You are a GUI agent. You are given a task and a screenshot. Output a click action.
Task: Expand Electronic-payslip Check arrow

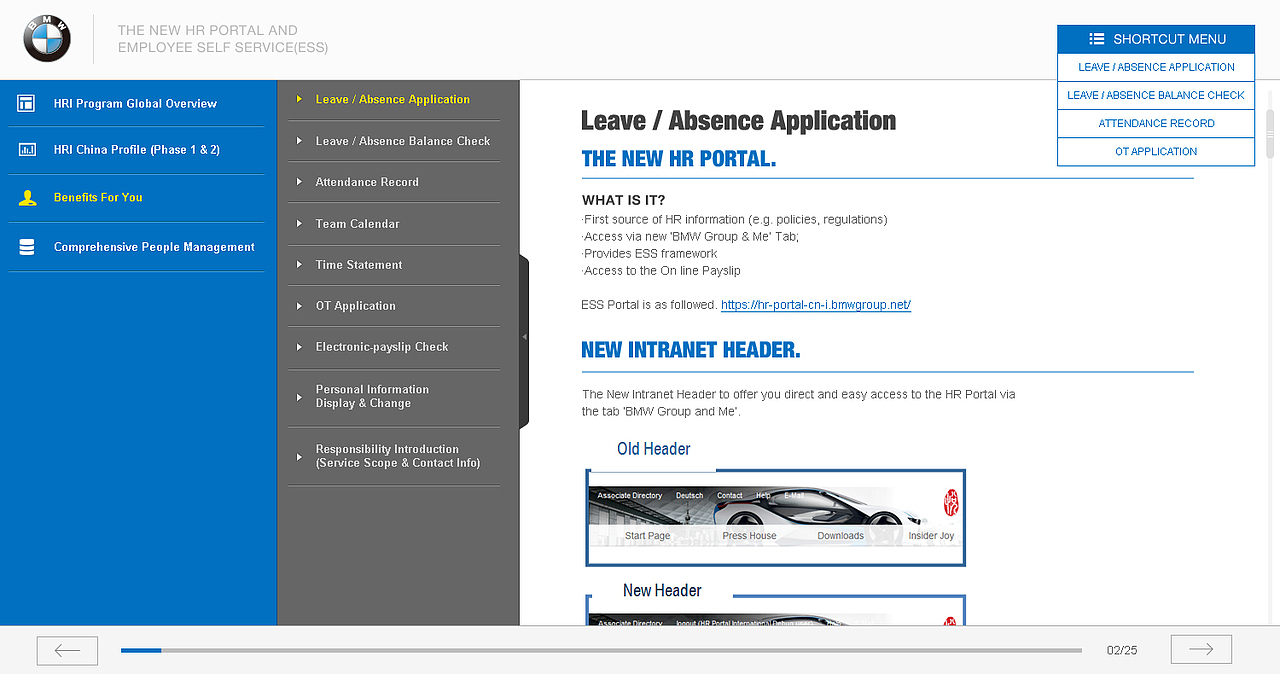(x=299, y=347)
